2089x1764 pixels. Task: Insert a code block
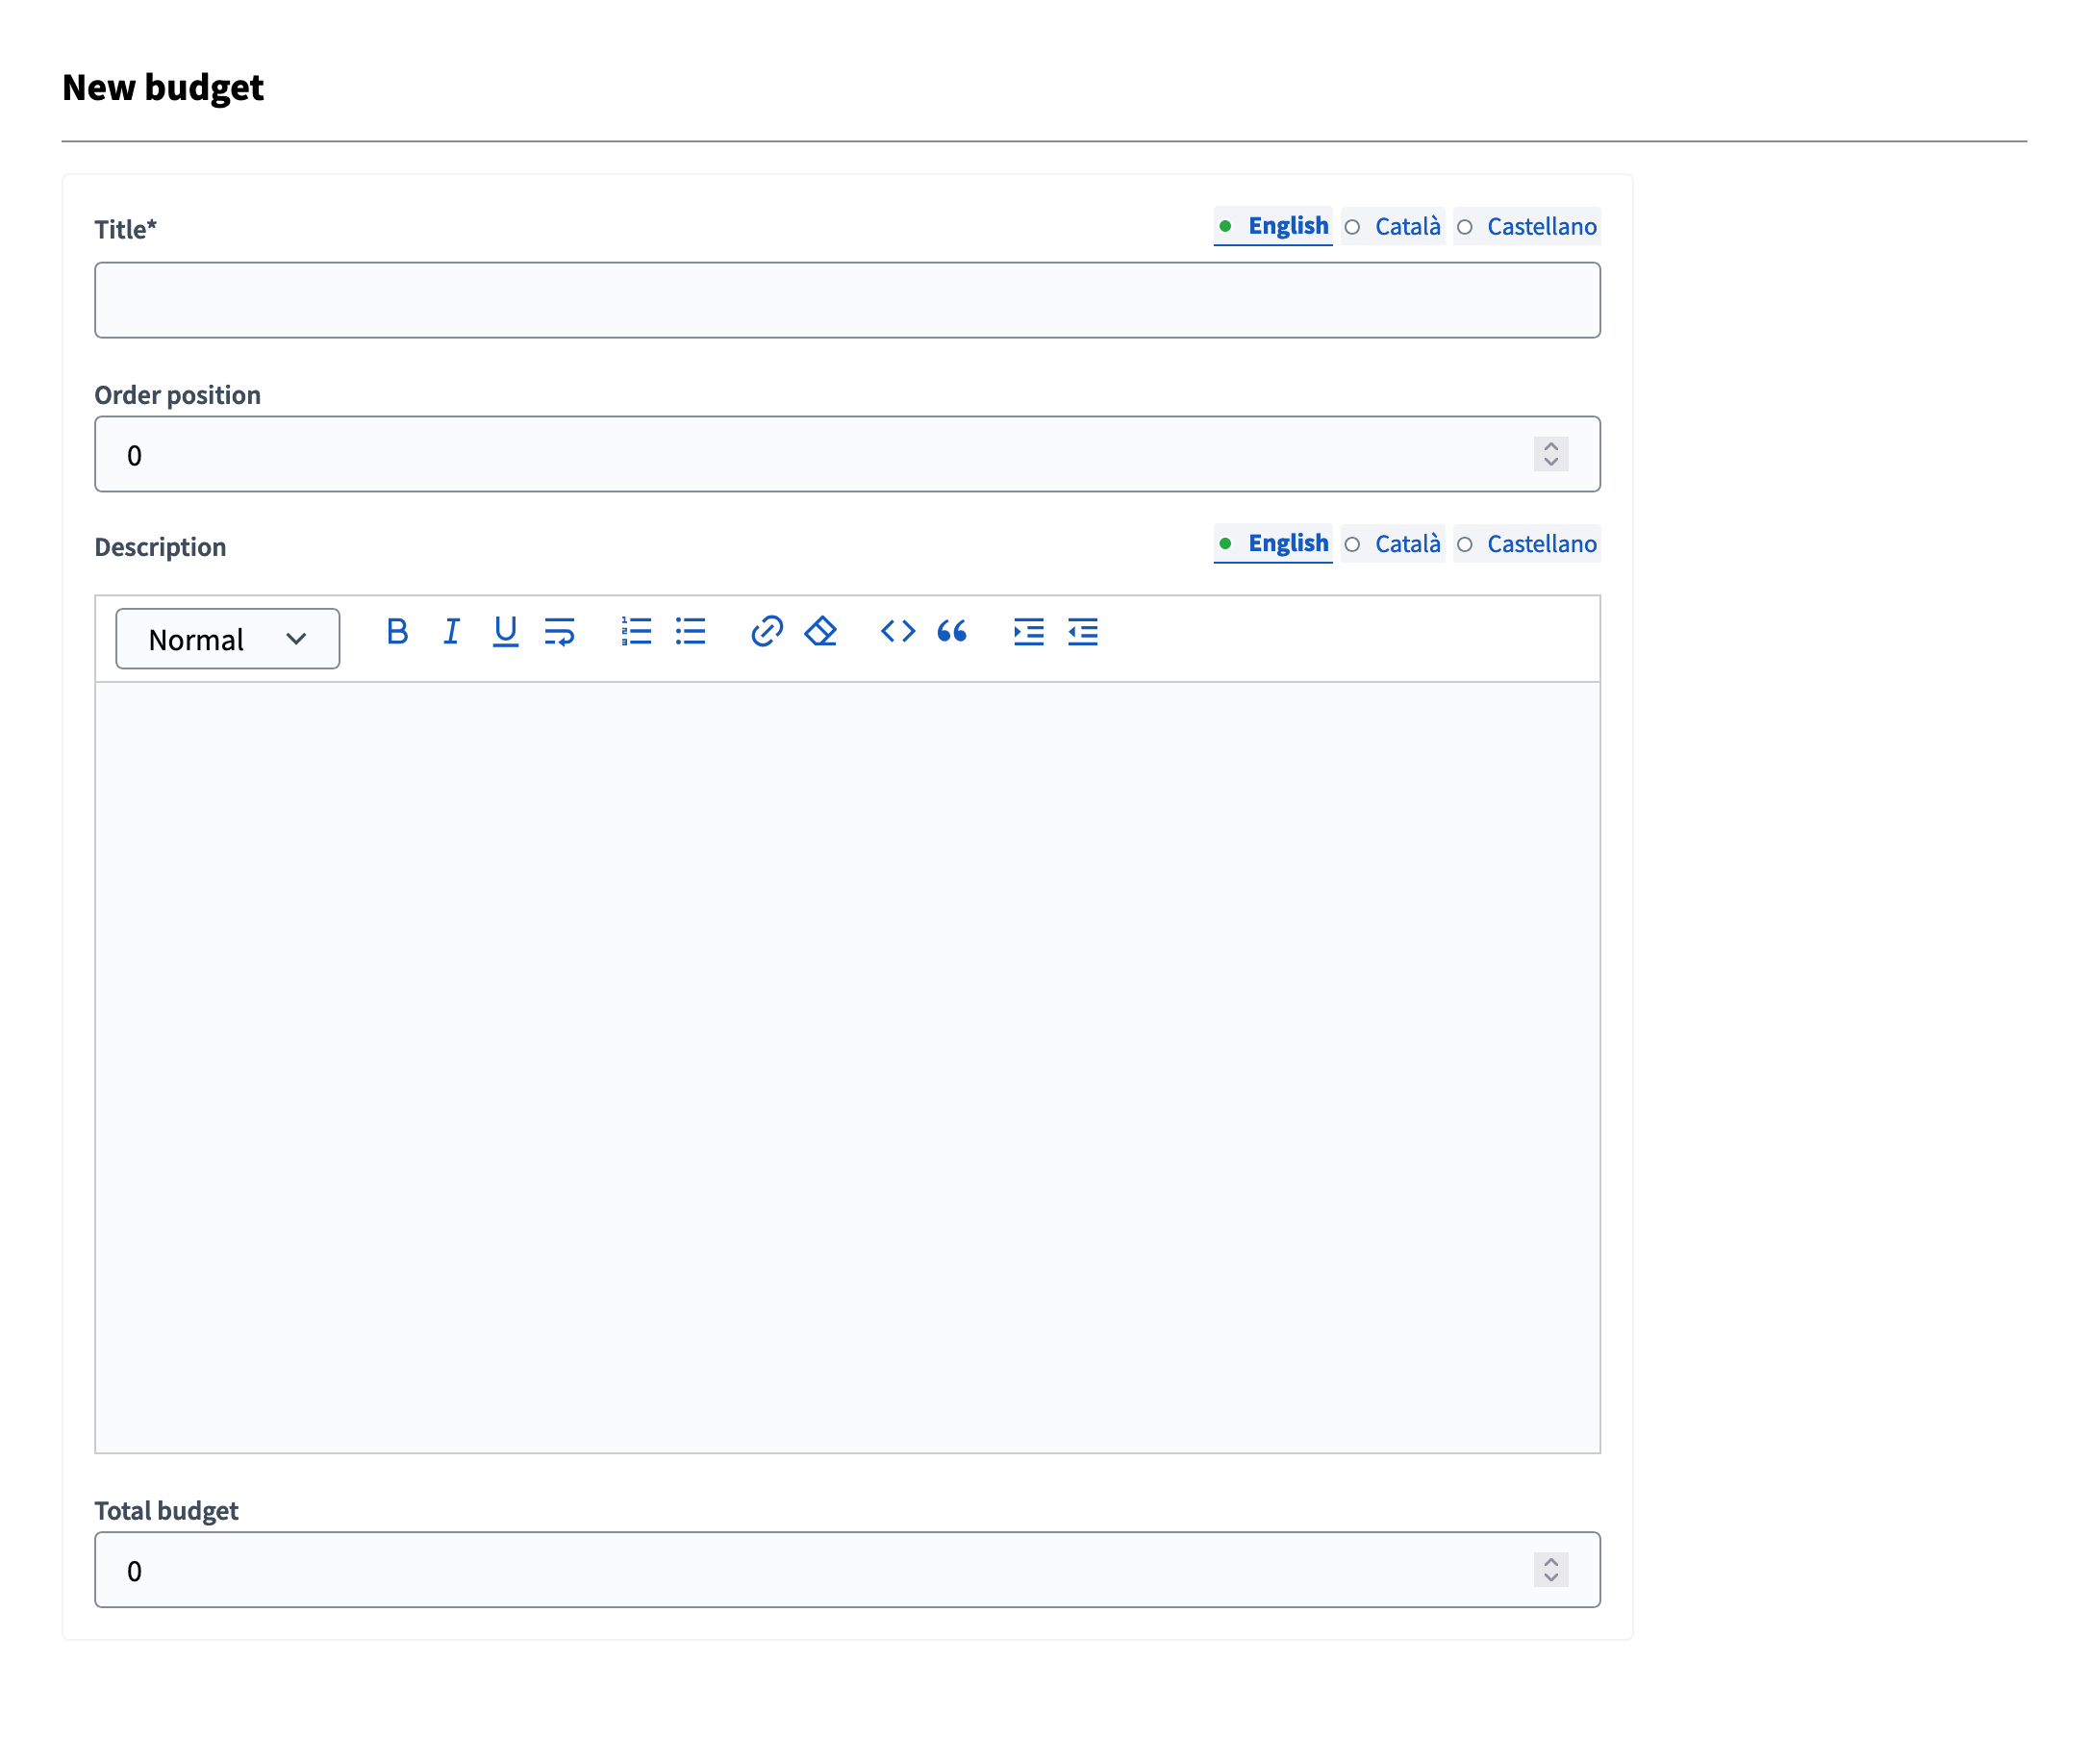point(897,632)
